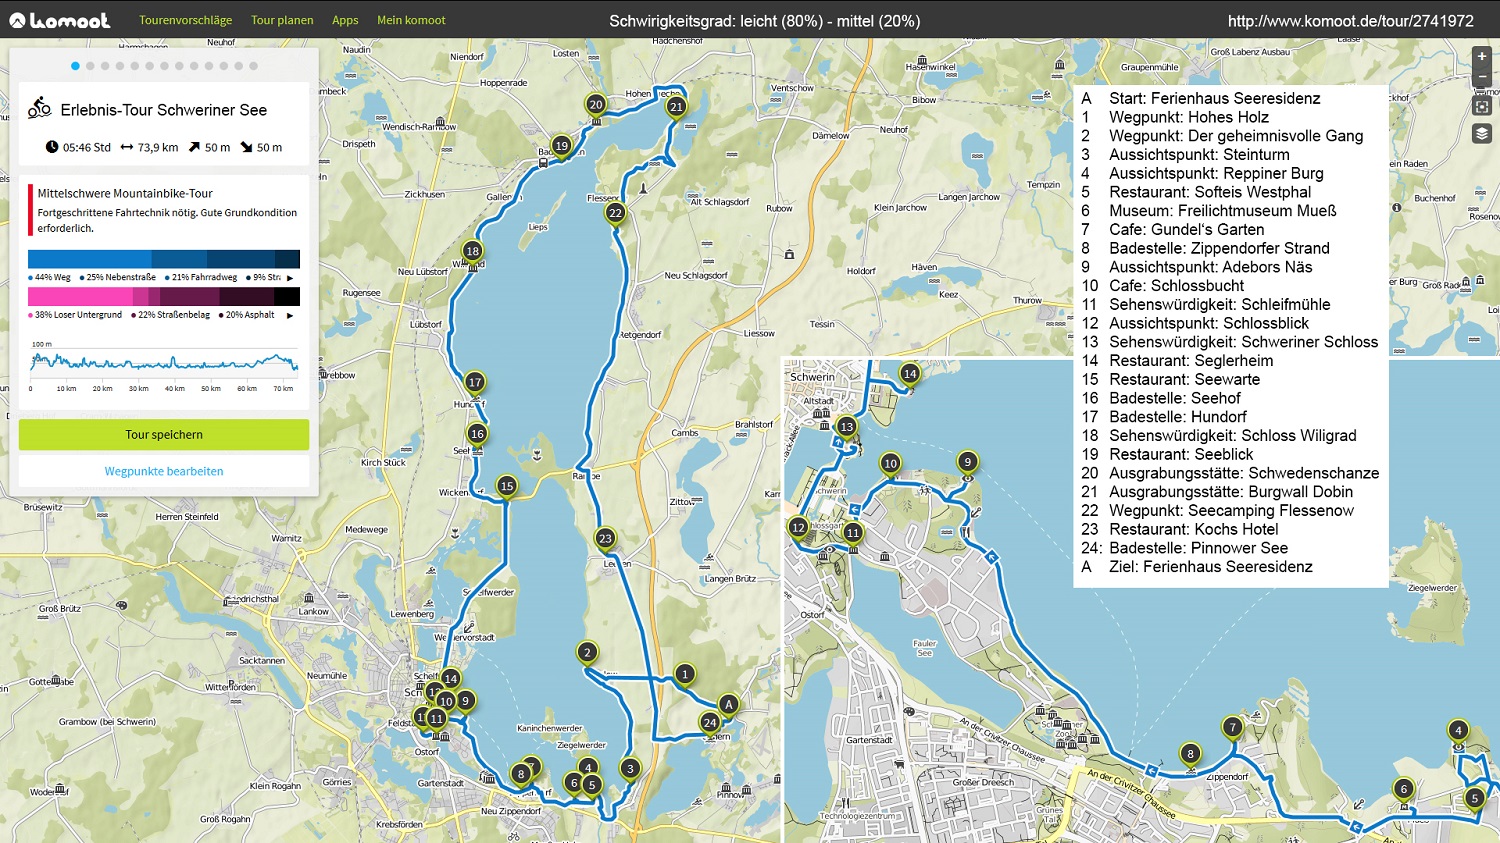This screenshot has width=1500, height=843.
Task: Select start marker A on the map
Action: (x=729, y=704)
